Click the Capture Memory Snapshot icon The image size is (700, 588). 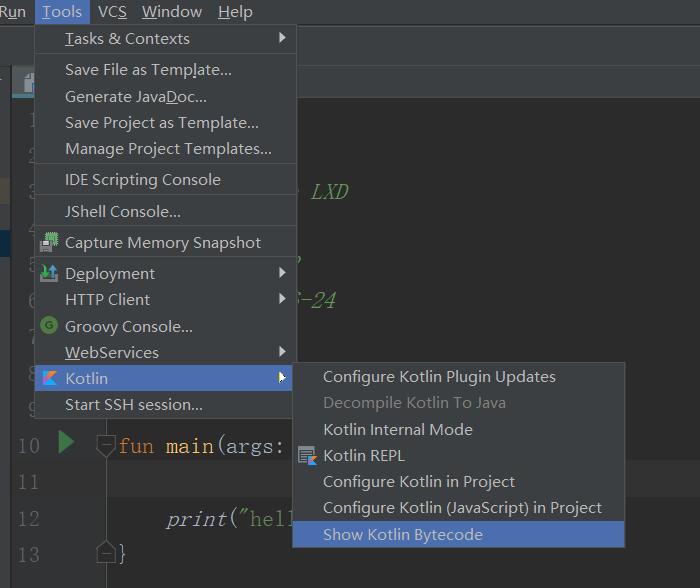(x=48, y=242)
